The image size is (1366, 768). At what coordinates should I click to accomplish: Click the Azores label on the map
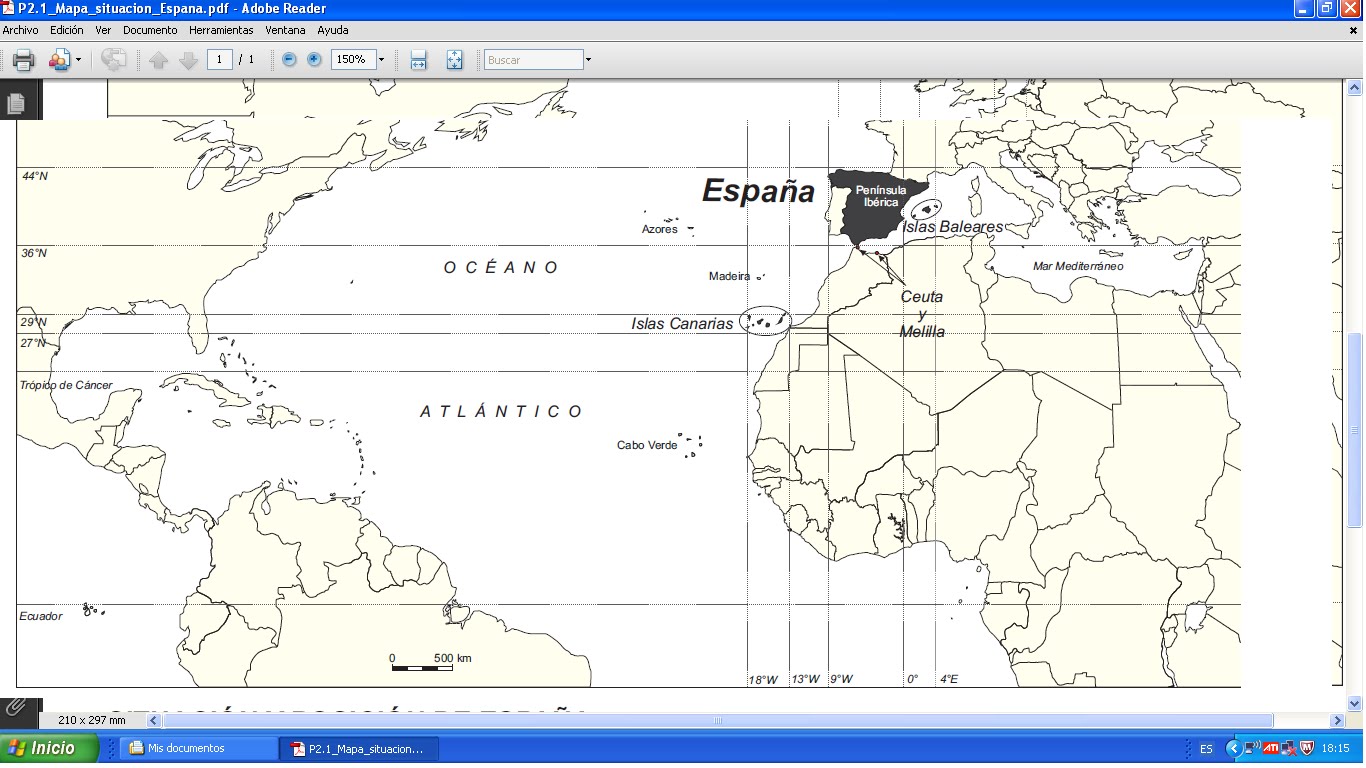pyautogui.click(x=660, y=229)
